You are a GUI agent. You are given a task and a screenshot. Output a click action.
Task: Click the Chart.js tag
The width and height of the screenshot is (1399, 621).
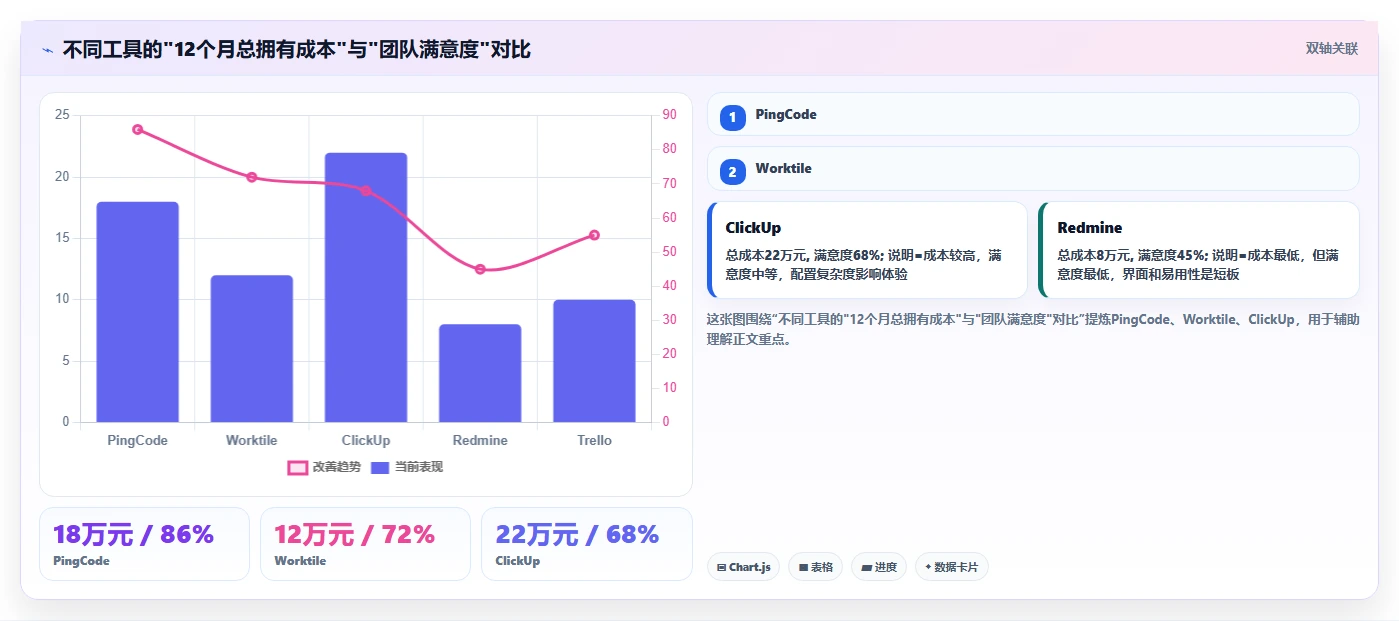[x=743, y=567]
